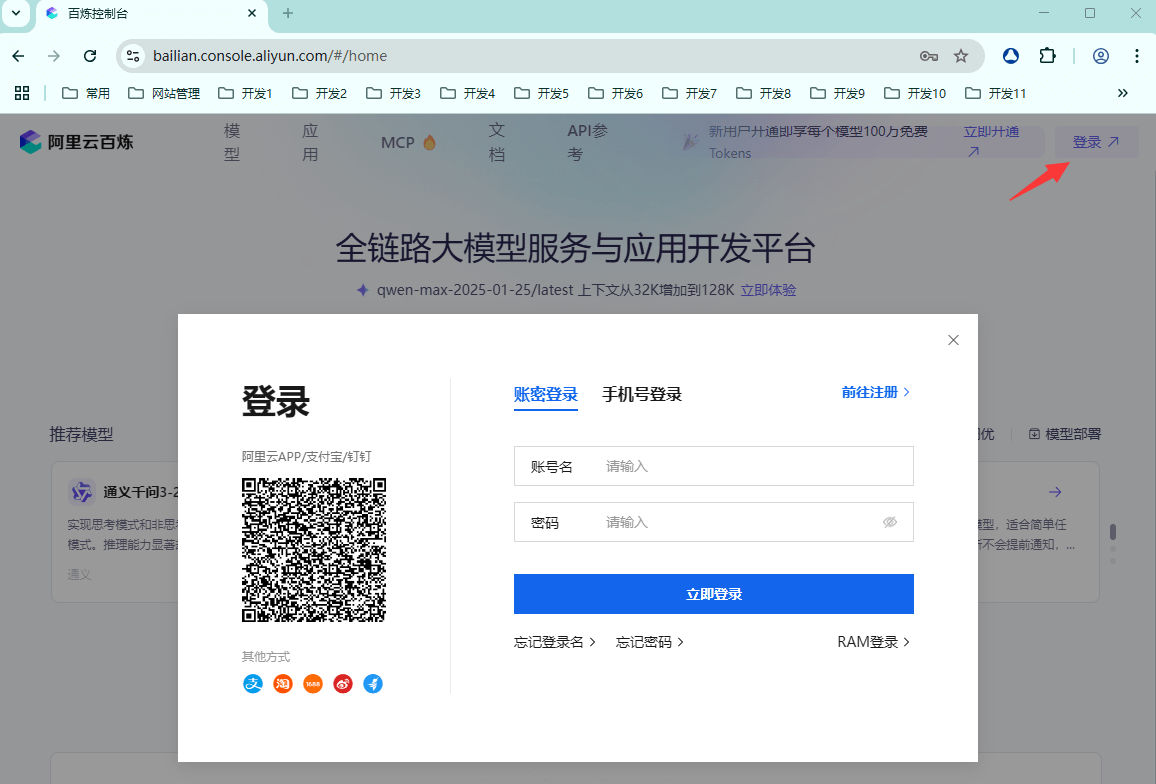View site information icon
This screenshot has height=784, width=1156.
pos(133,56)
